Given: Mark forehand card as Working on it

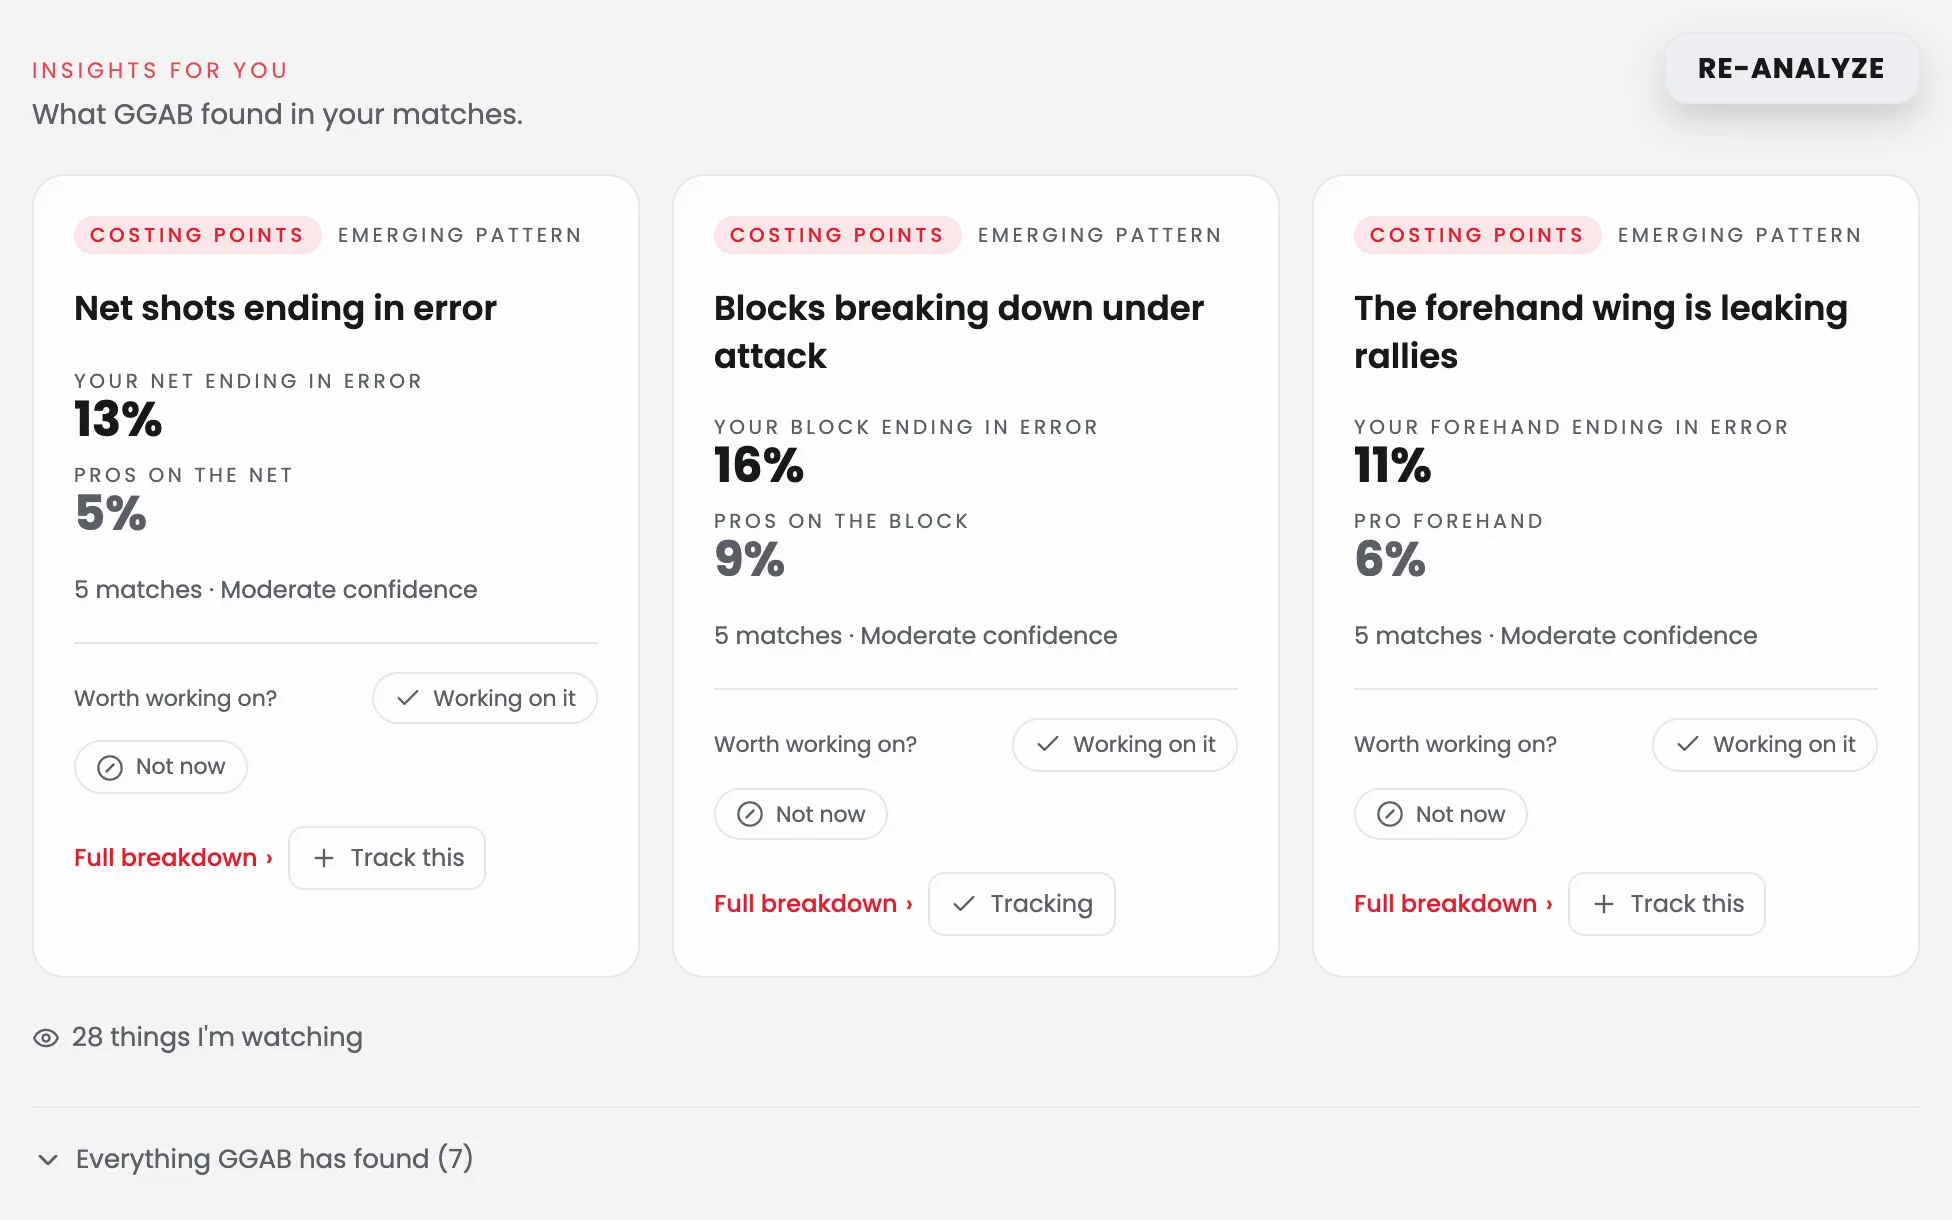Looking at the screenshot, I should click(1765, 745).
